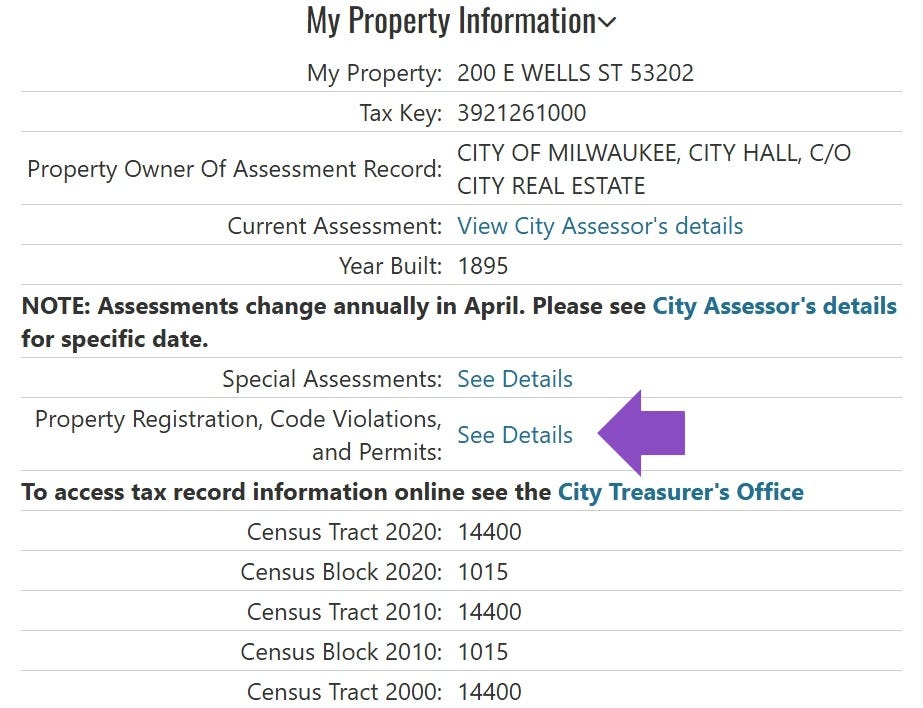Click the purple arrow pointing at See Details
The height and width of the screenshot is (708, 923).
tap(641, 433)
